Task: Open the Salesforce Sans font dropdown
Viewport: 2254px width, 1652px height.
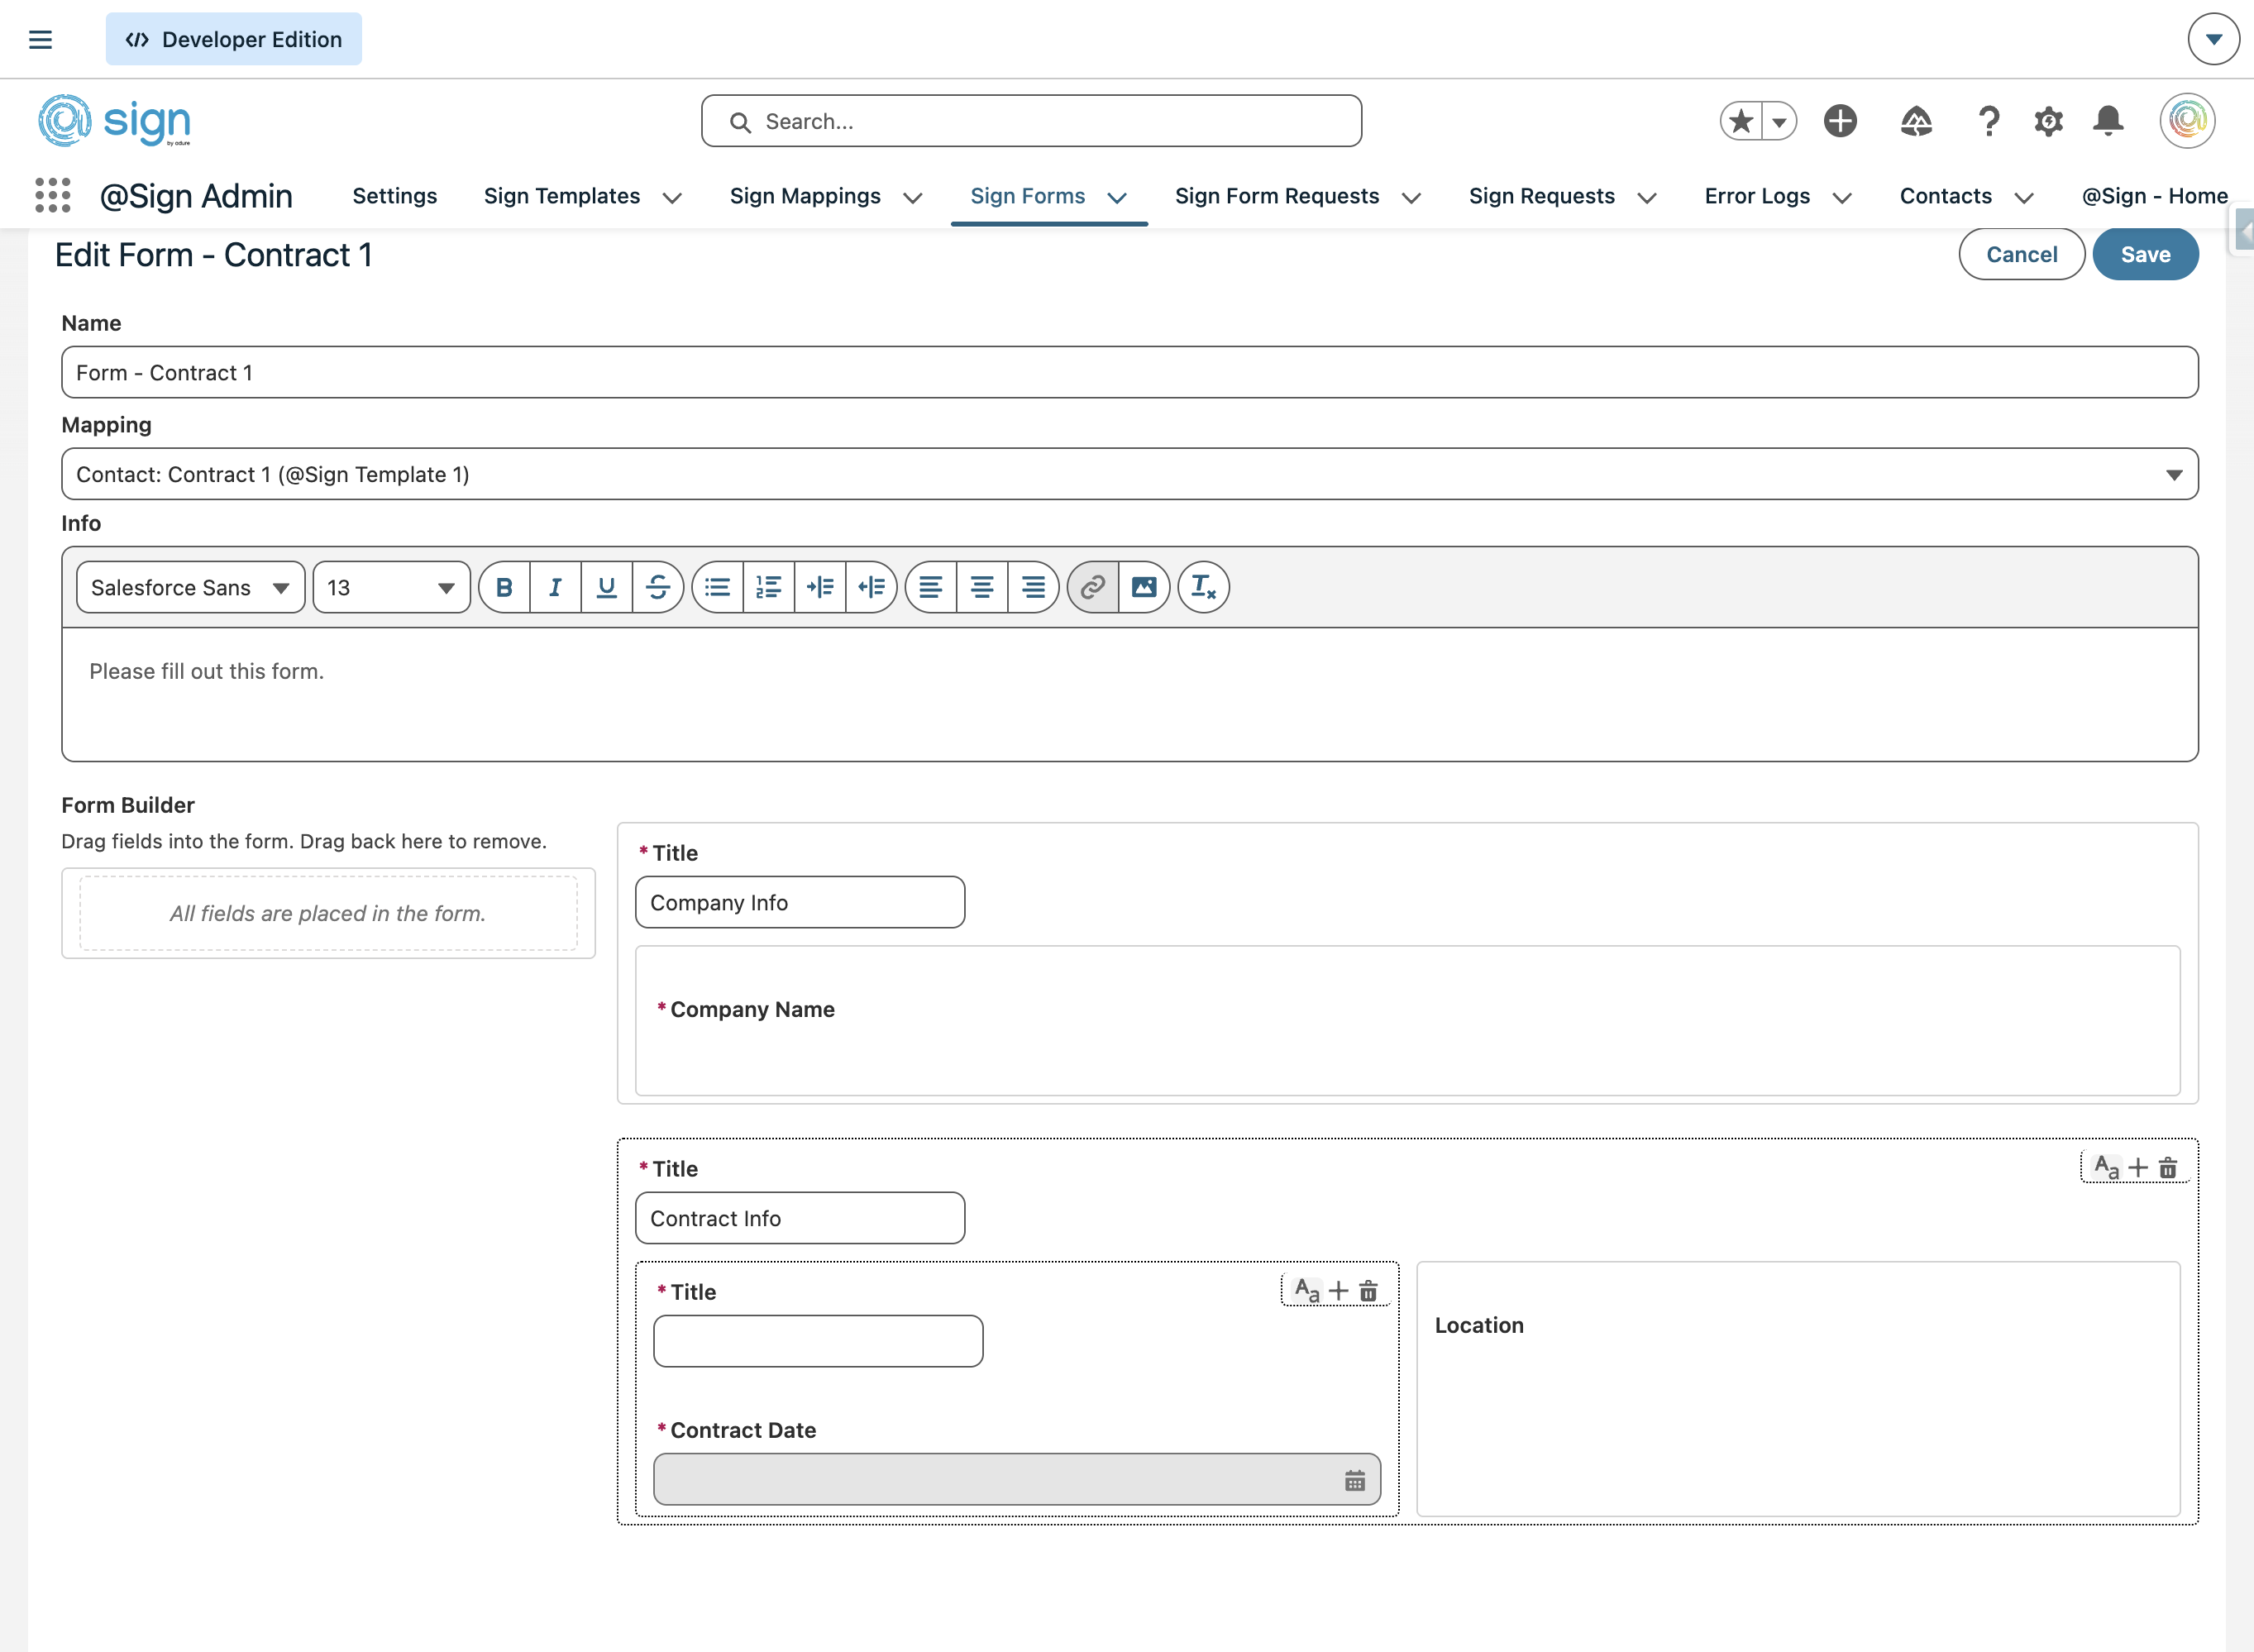Action: [190, 587]
